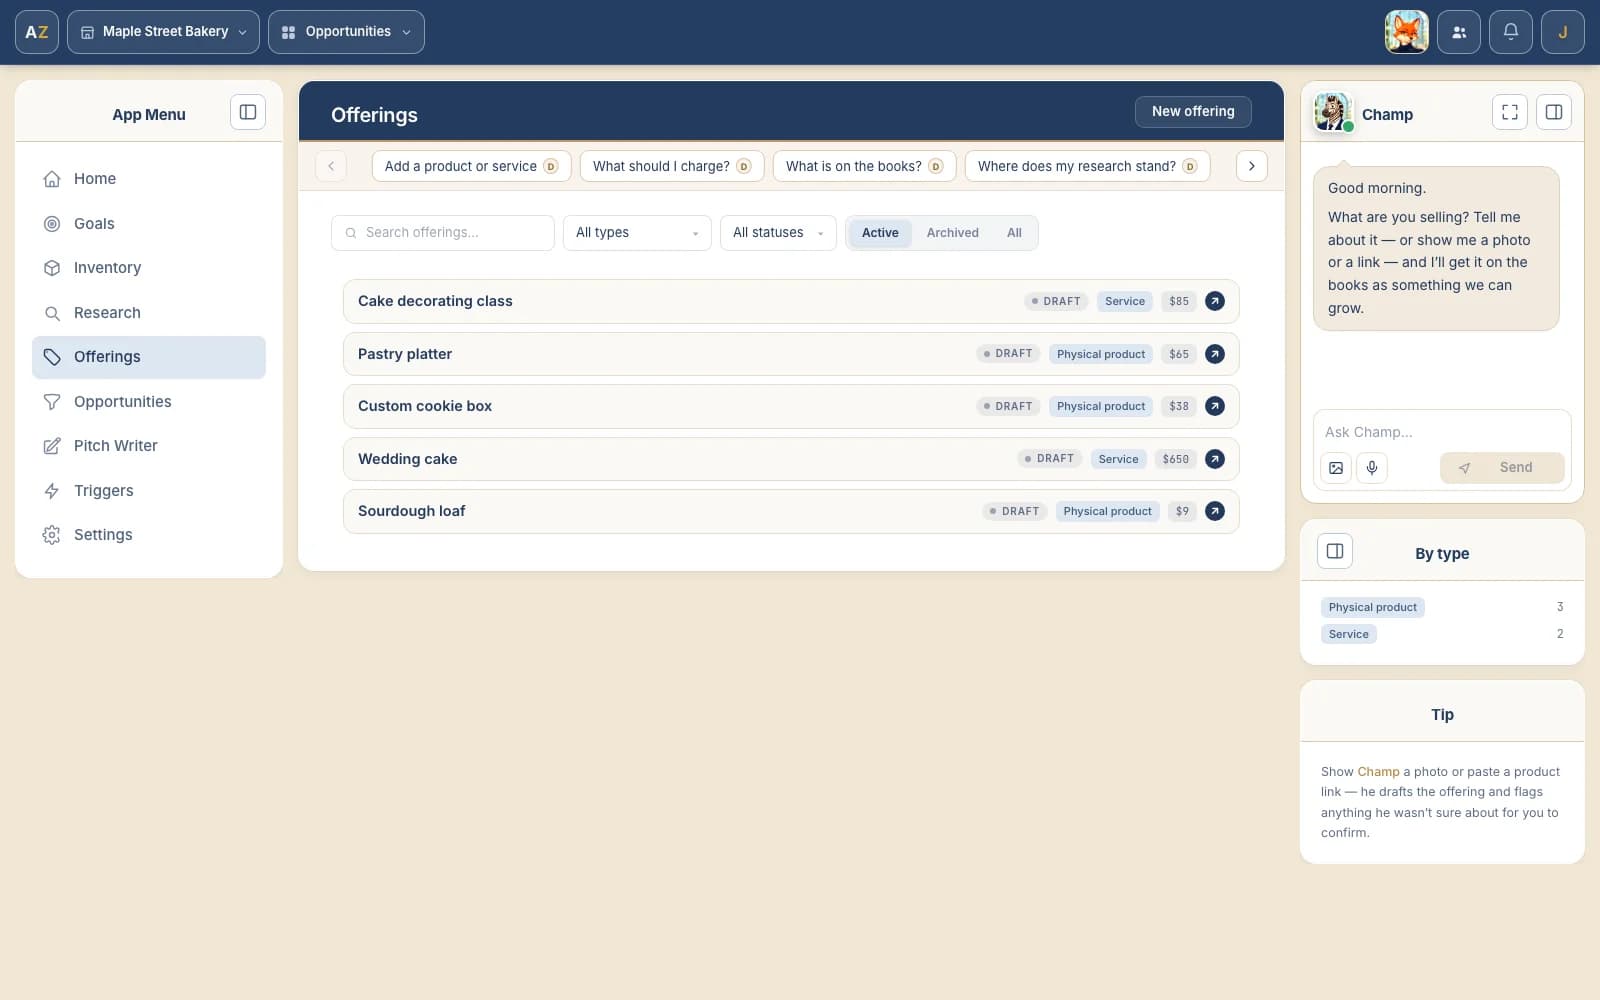Go to Home in App Menu
This screenshot has width=1600, height=1000.
pos(149,179)
